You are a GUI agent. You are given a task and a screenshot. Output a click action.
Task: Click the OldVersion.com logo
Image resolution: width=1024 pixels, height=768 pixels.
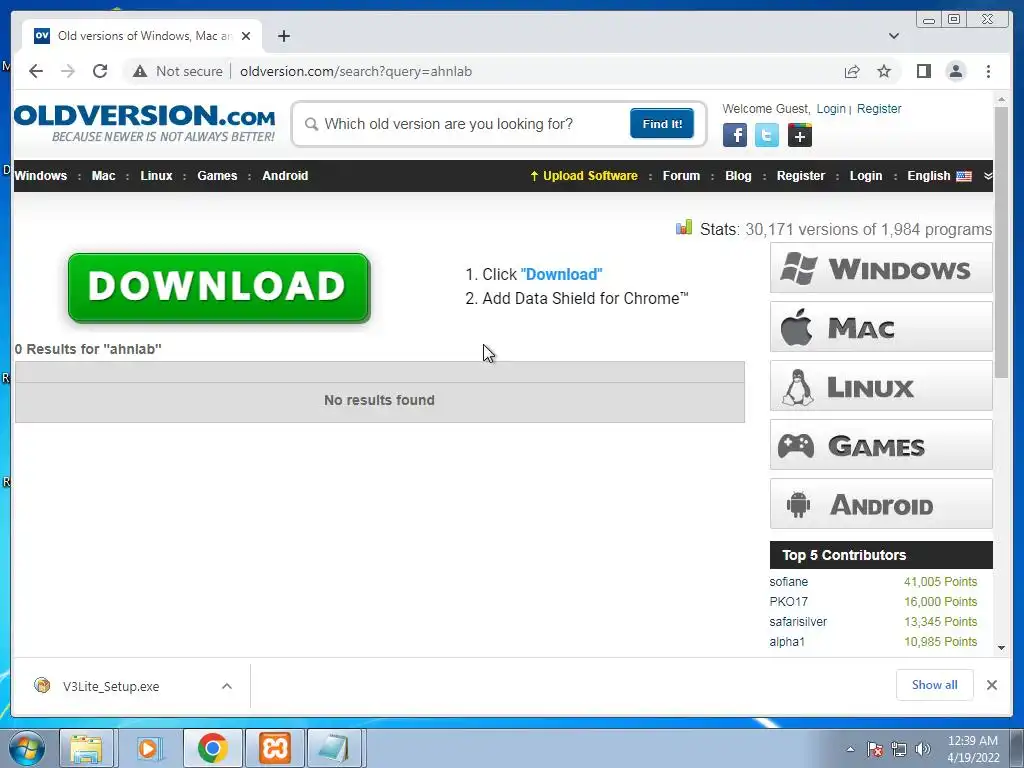click(144, 123)
